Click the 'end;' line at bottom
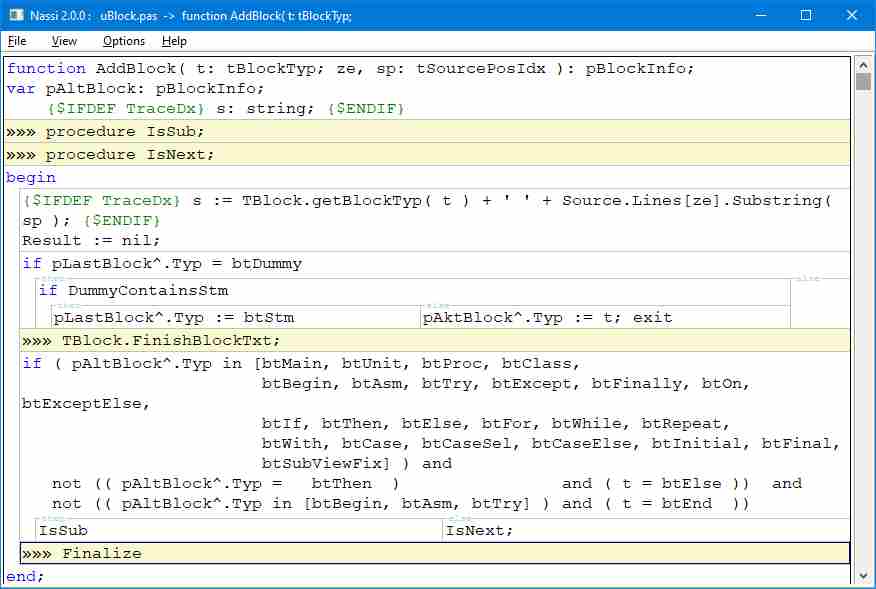The height and width of the screenshot is (589, 876). pyautogui.click(x=25, y=576)
